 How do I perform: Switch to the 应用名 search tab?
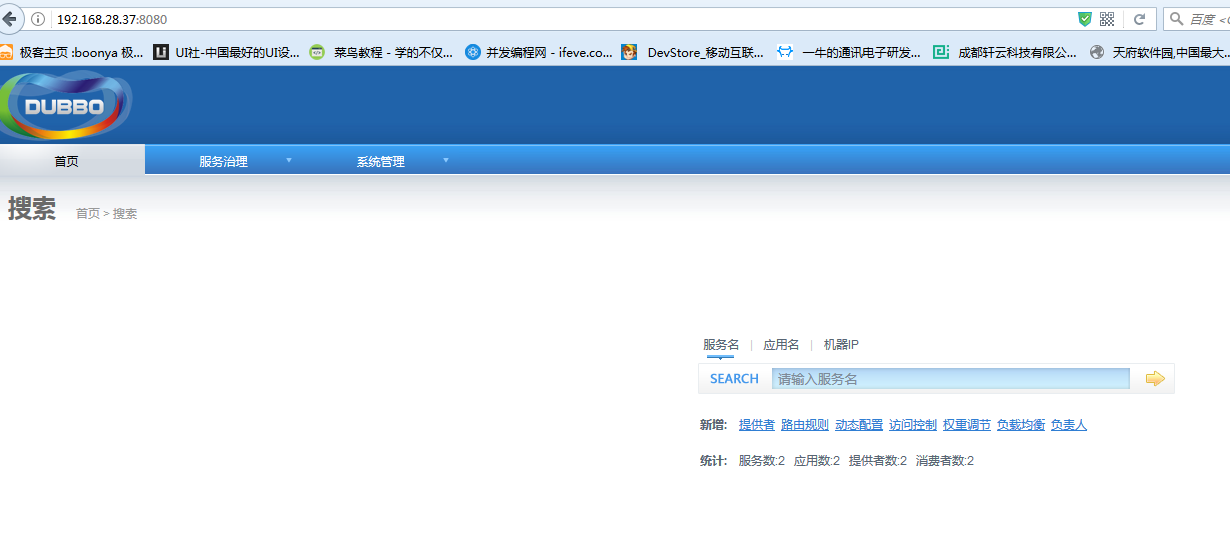pyautogui.click(x=781, y=345)
